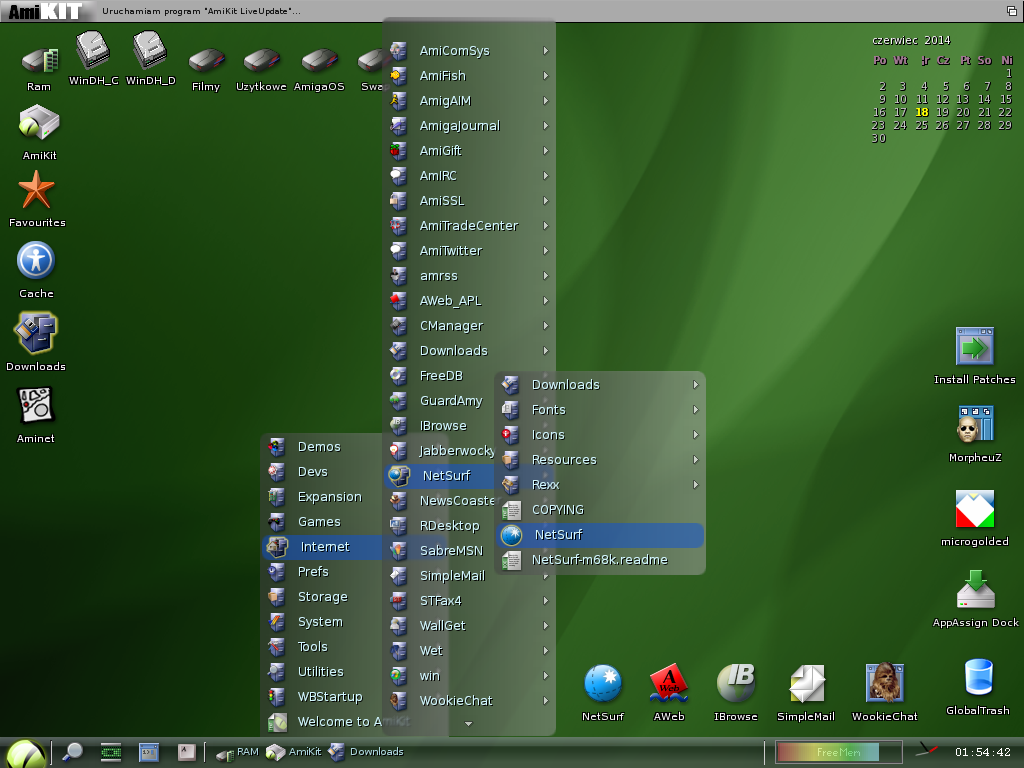Click the magnifier search icon in taskbar
This screenshot has width=1024, height=768.
[72, 752]
